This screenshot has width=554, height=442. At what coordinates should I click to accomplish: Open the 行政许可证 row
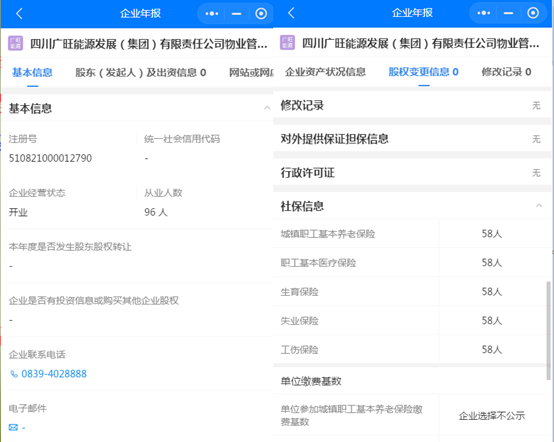(x=412, y=173)
